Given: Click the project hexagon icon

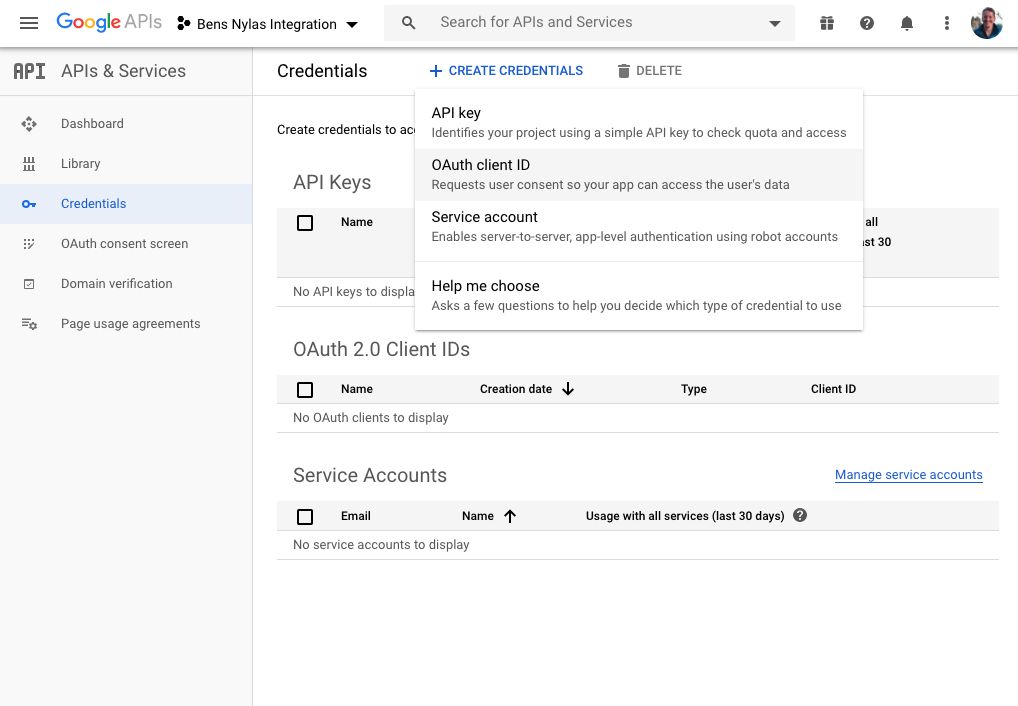Looking at the screenshot, I should point(184,23).
